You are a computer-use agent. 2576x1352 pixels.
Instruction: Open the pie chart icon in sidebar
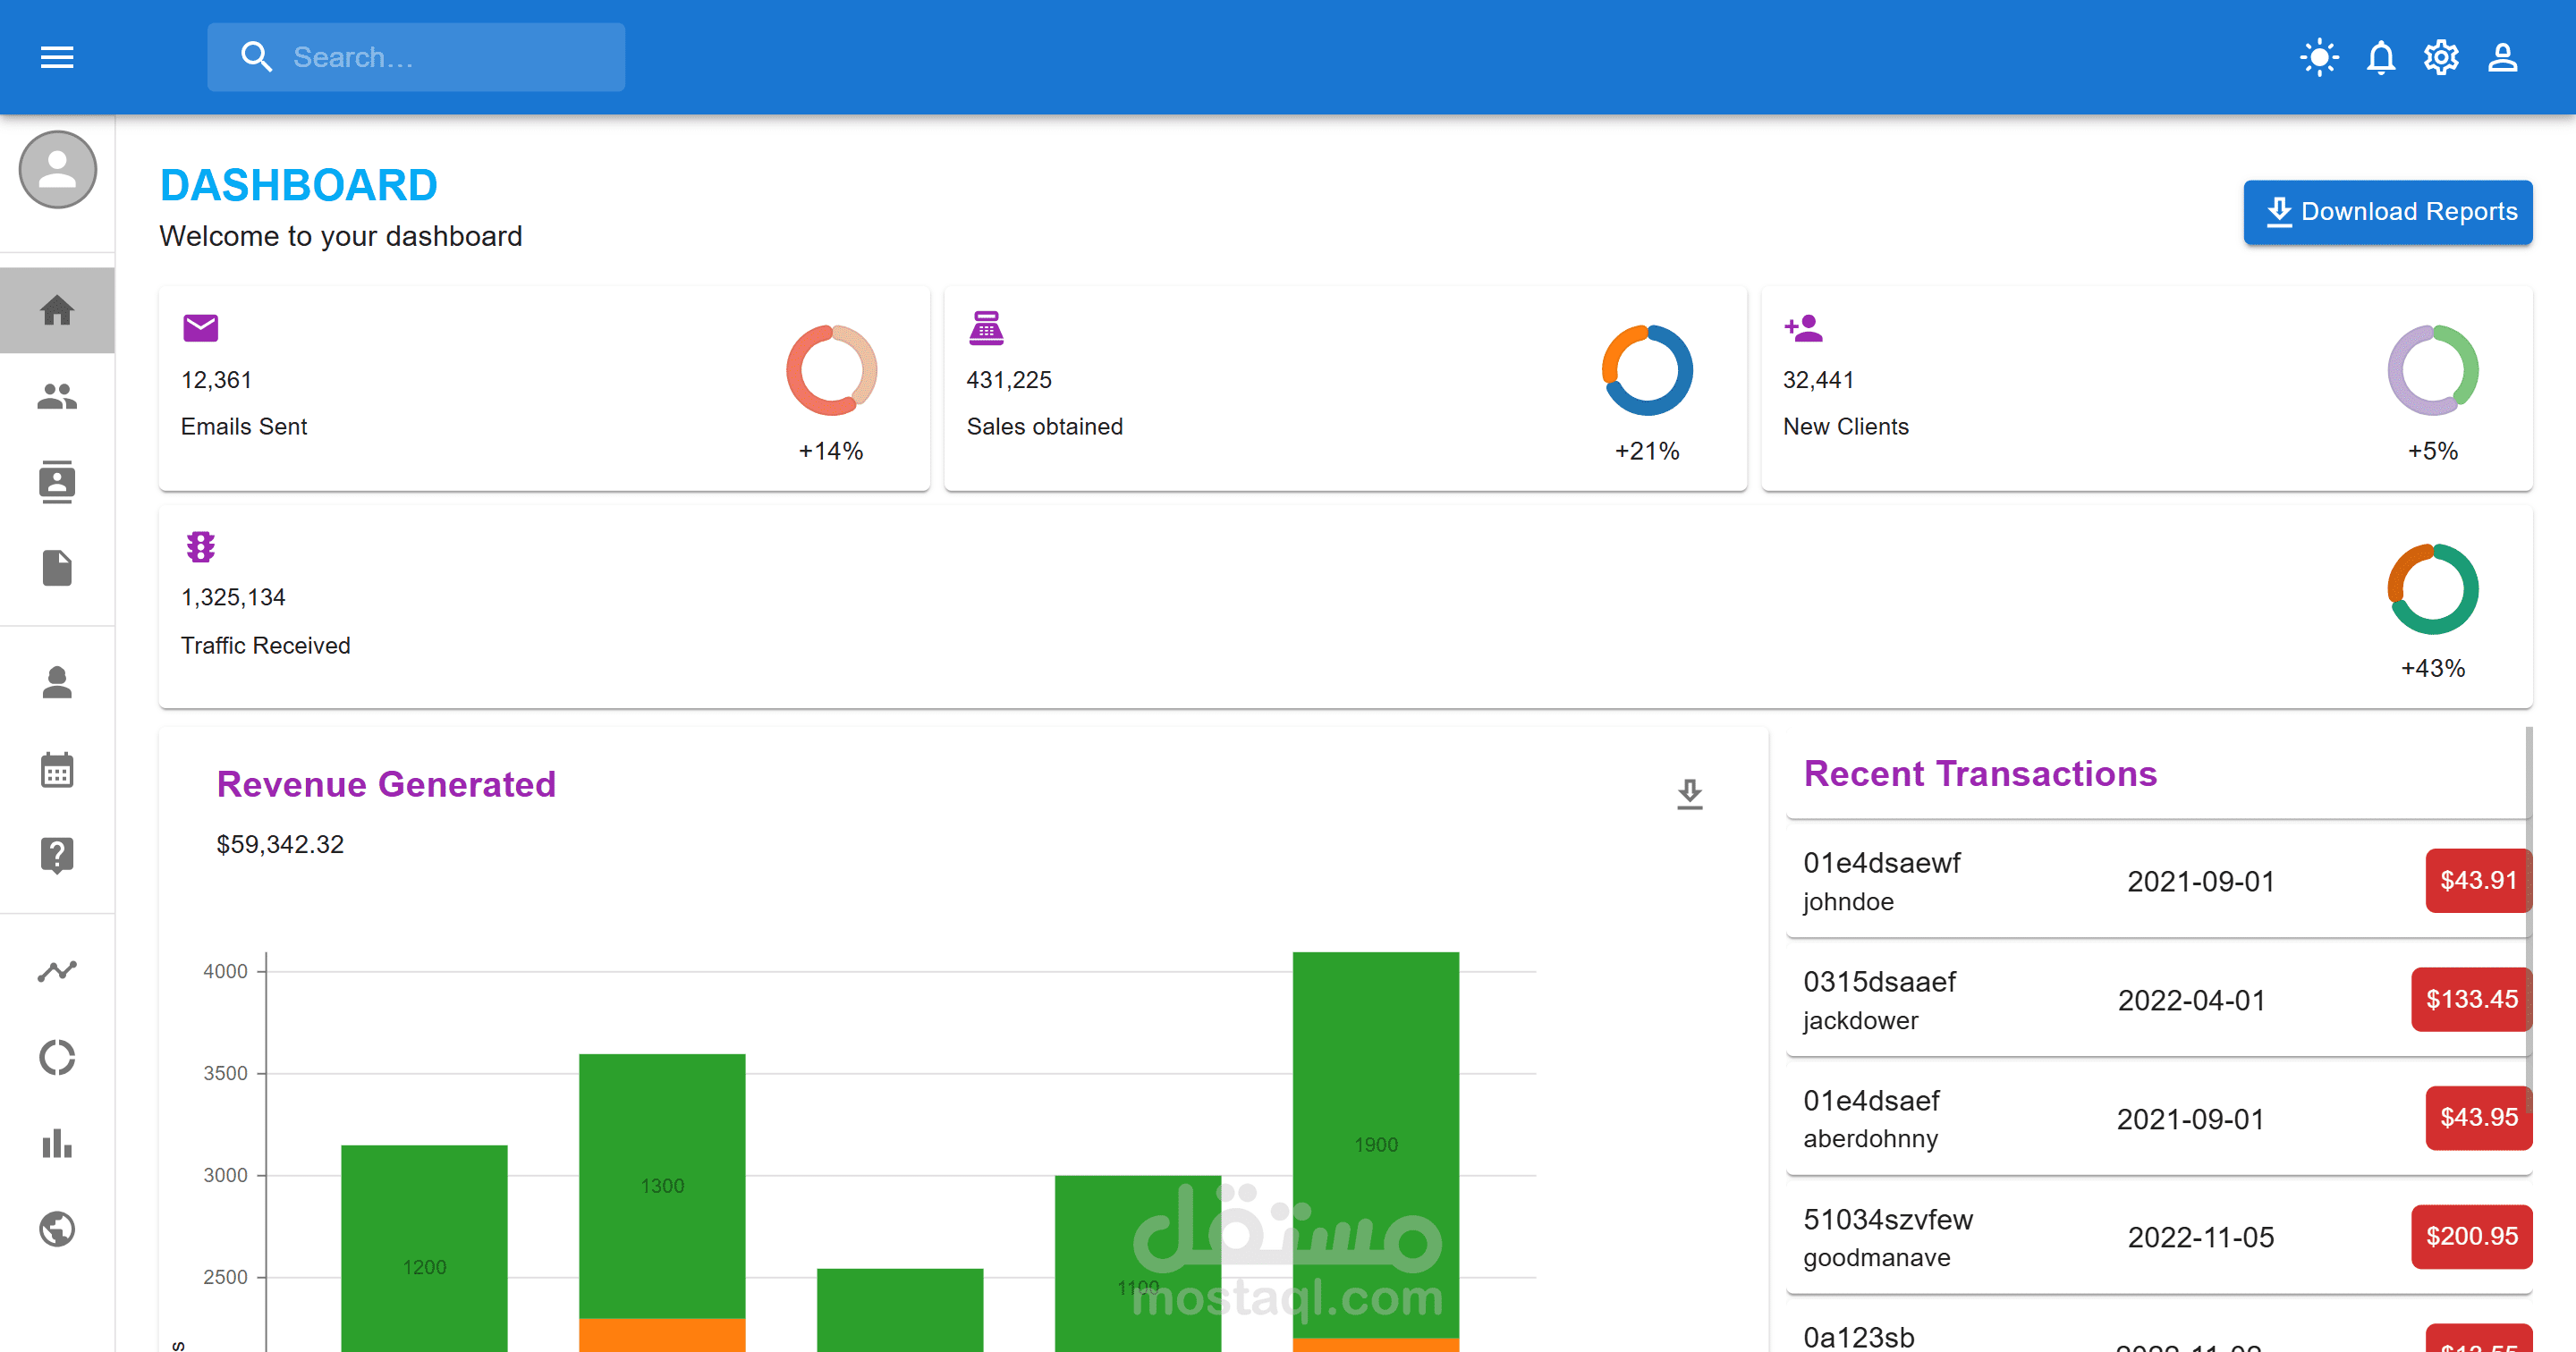(57, 1057)
